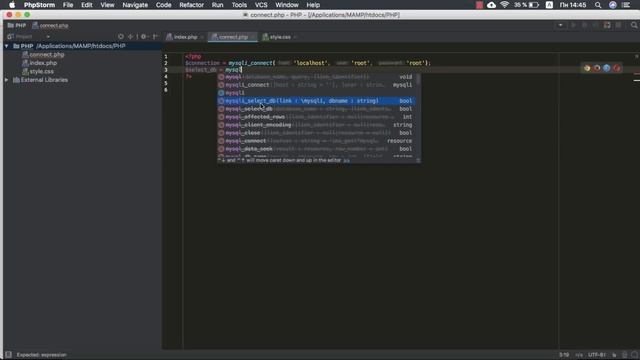Open the Refactor menu
This screenshot has height=360, width=640.
coord(191,5)
